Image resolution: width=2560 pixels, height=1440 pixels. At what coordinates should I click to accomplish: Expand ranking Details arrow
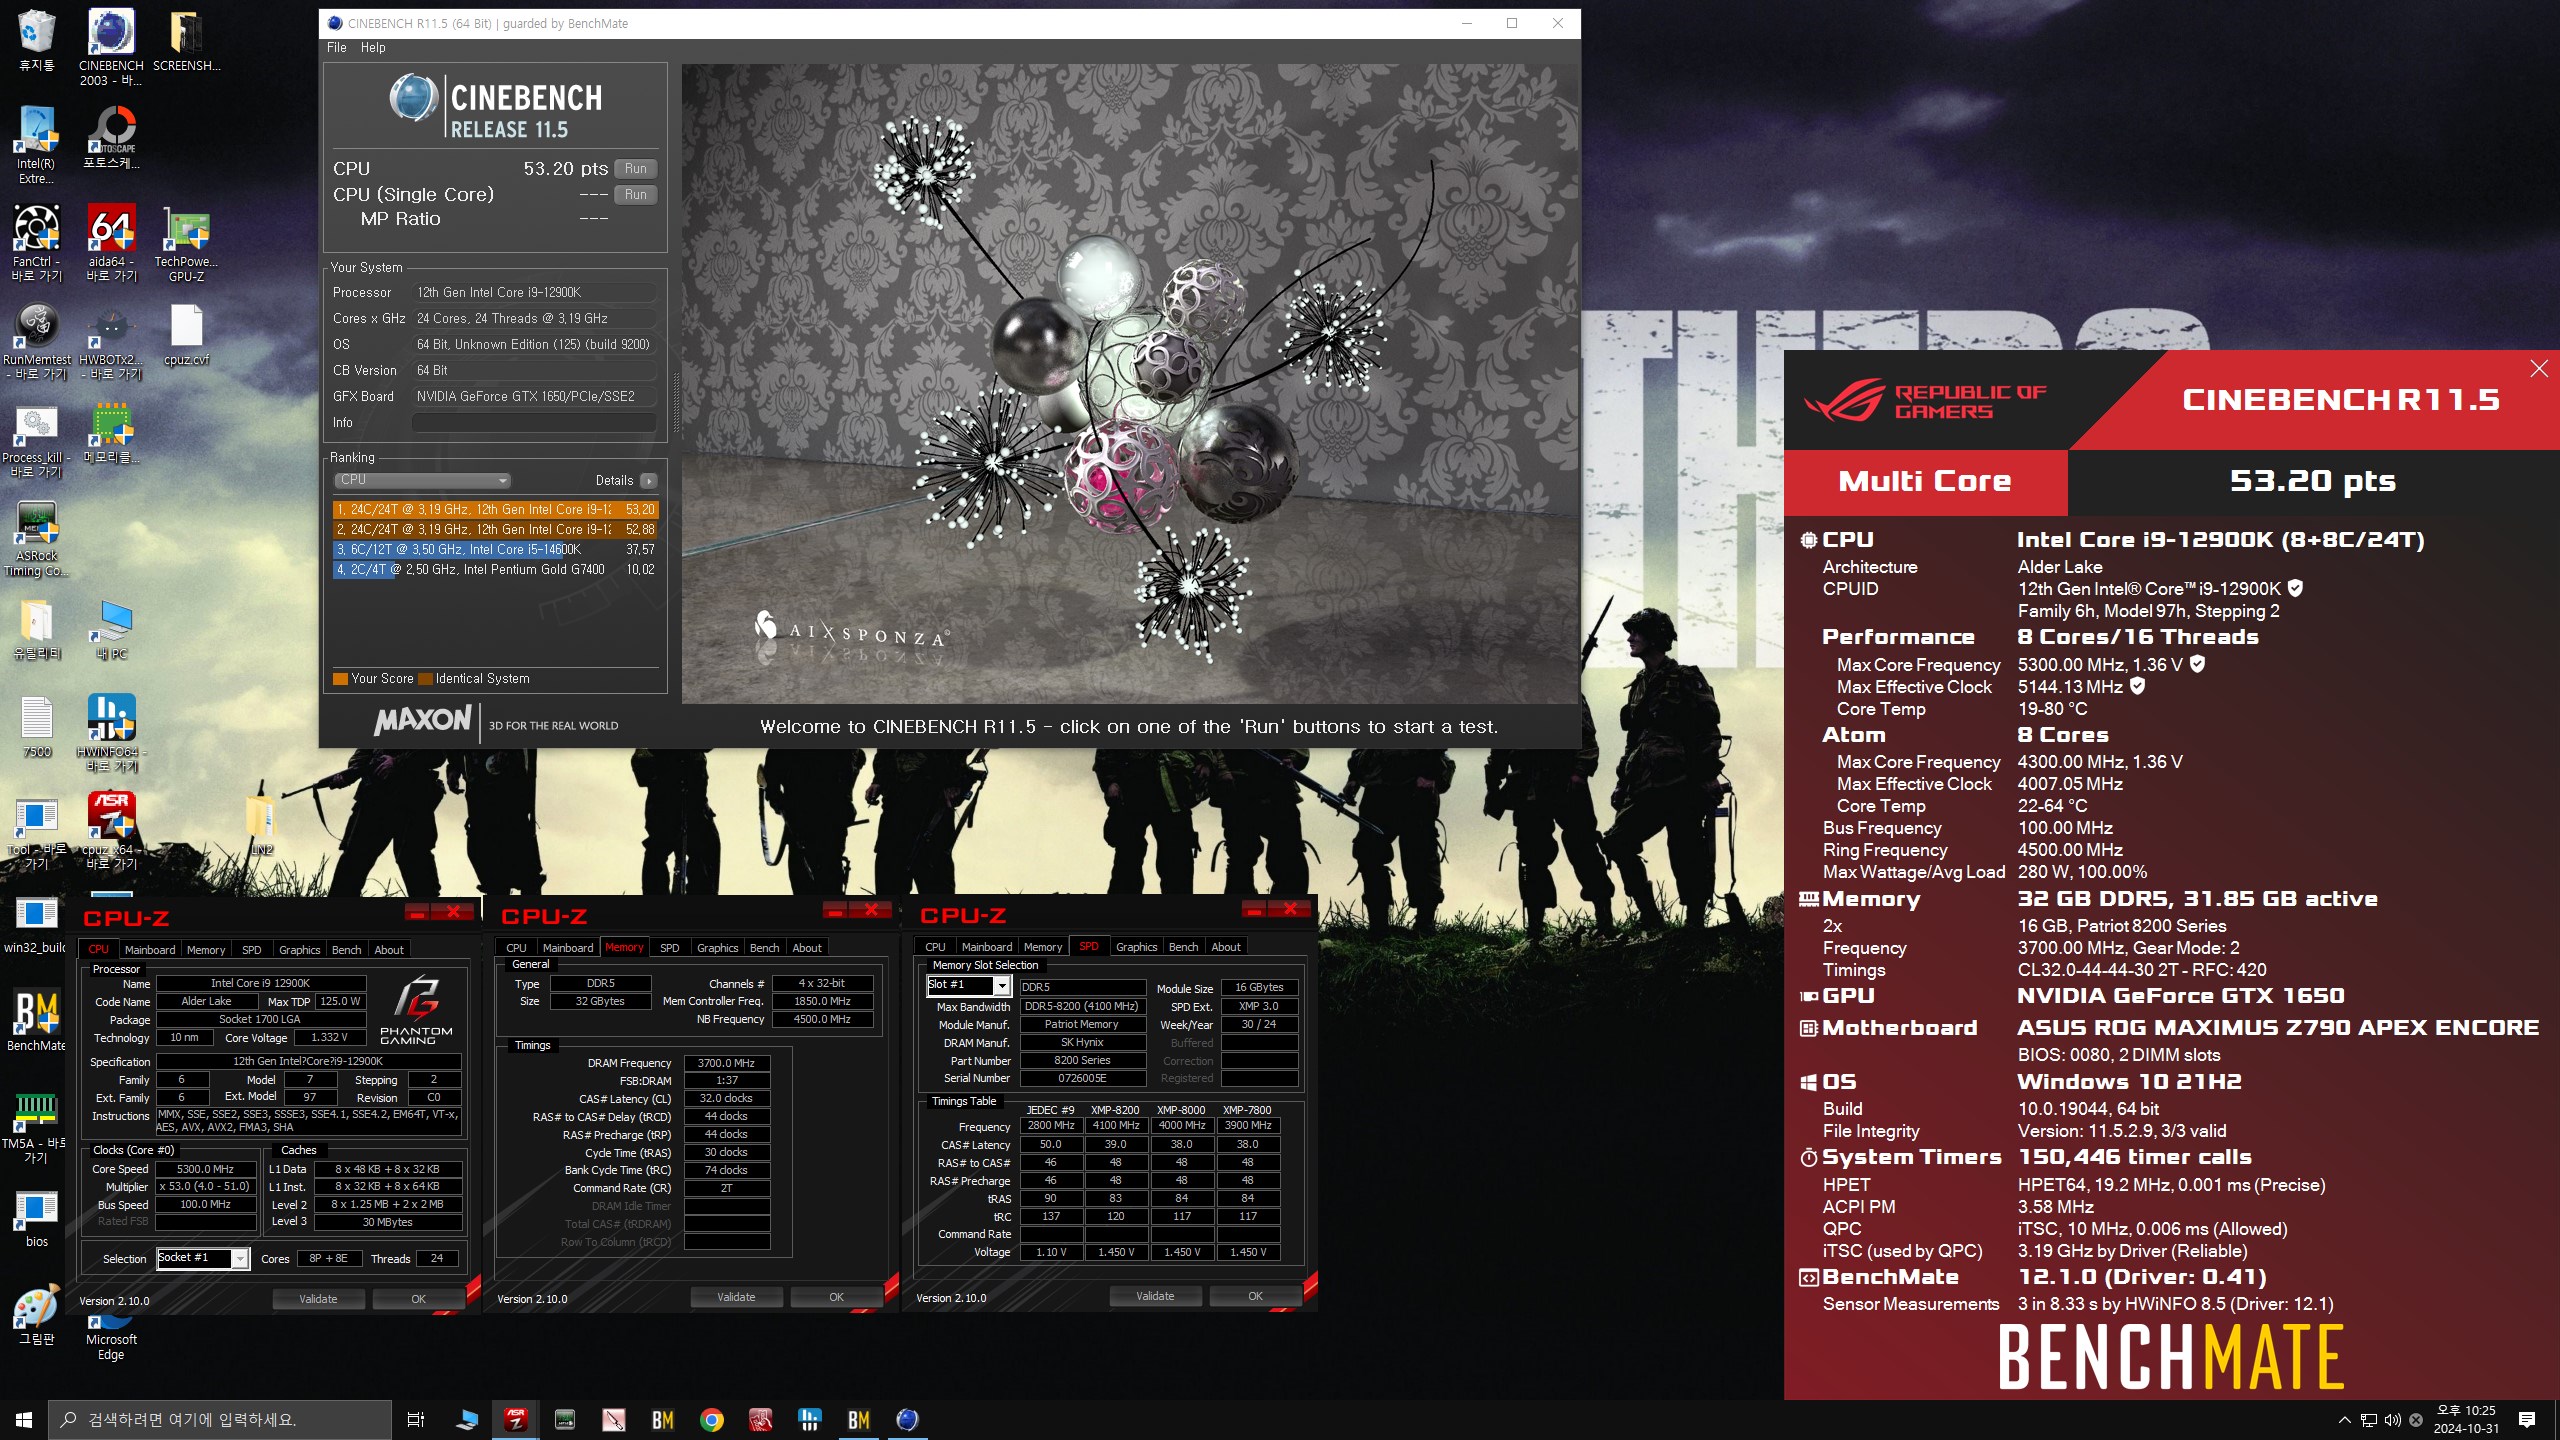pos(648,481)
